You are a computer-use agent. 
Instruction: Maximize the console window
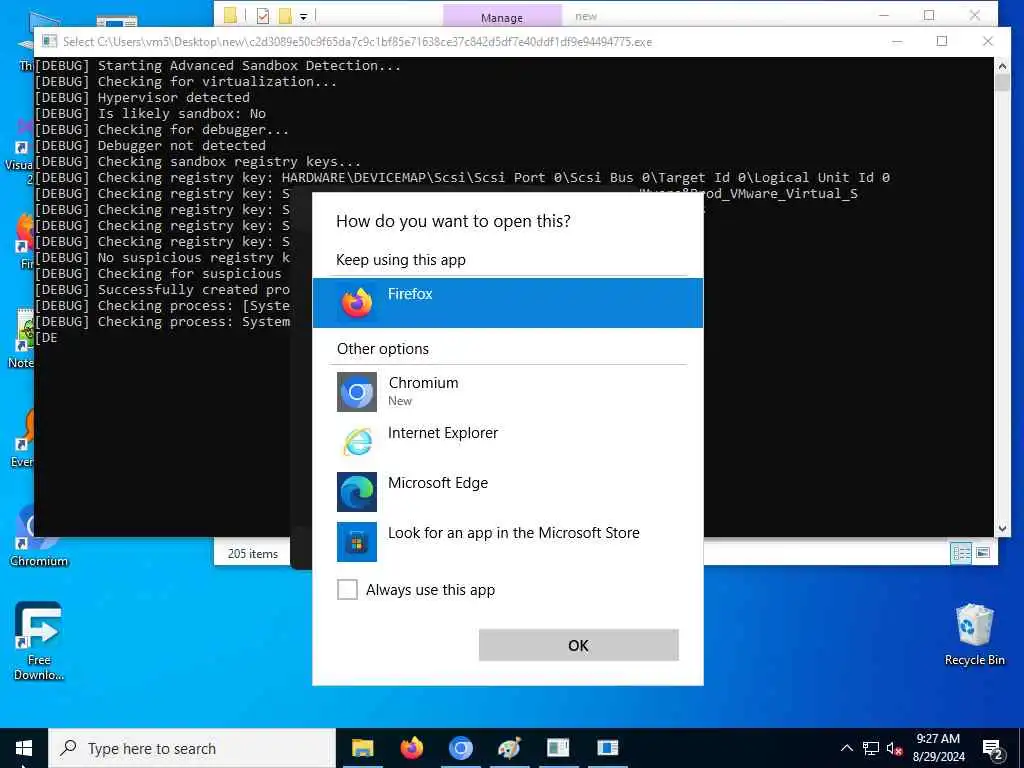(942, 41)
